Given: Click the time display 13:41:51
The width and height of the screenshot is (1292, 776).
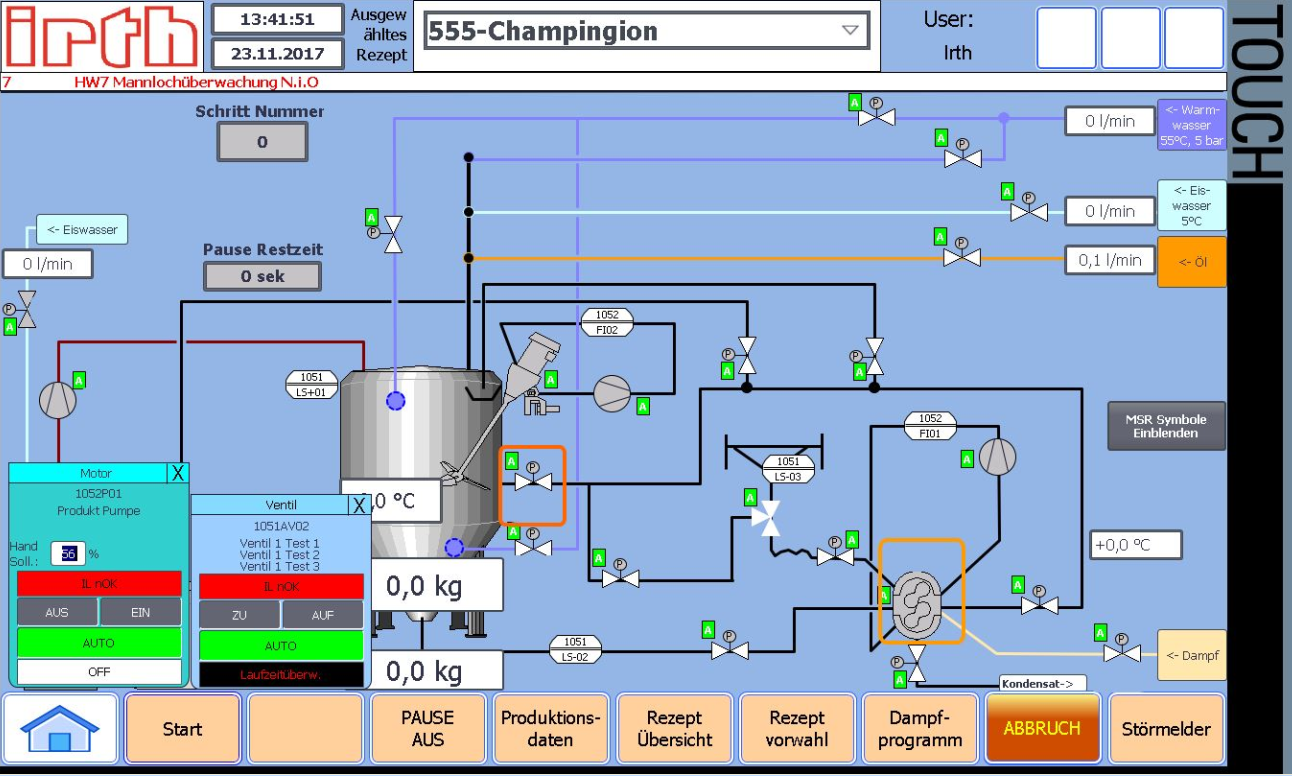Looking at the screenshot, I should point(277,19).
